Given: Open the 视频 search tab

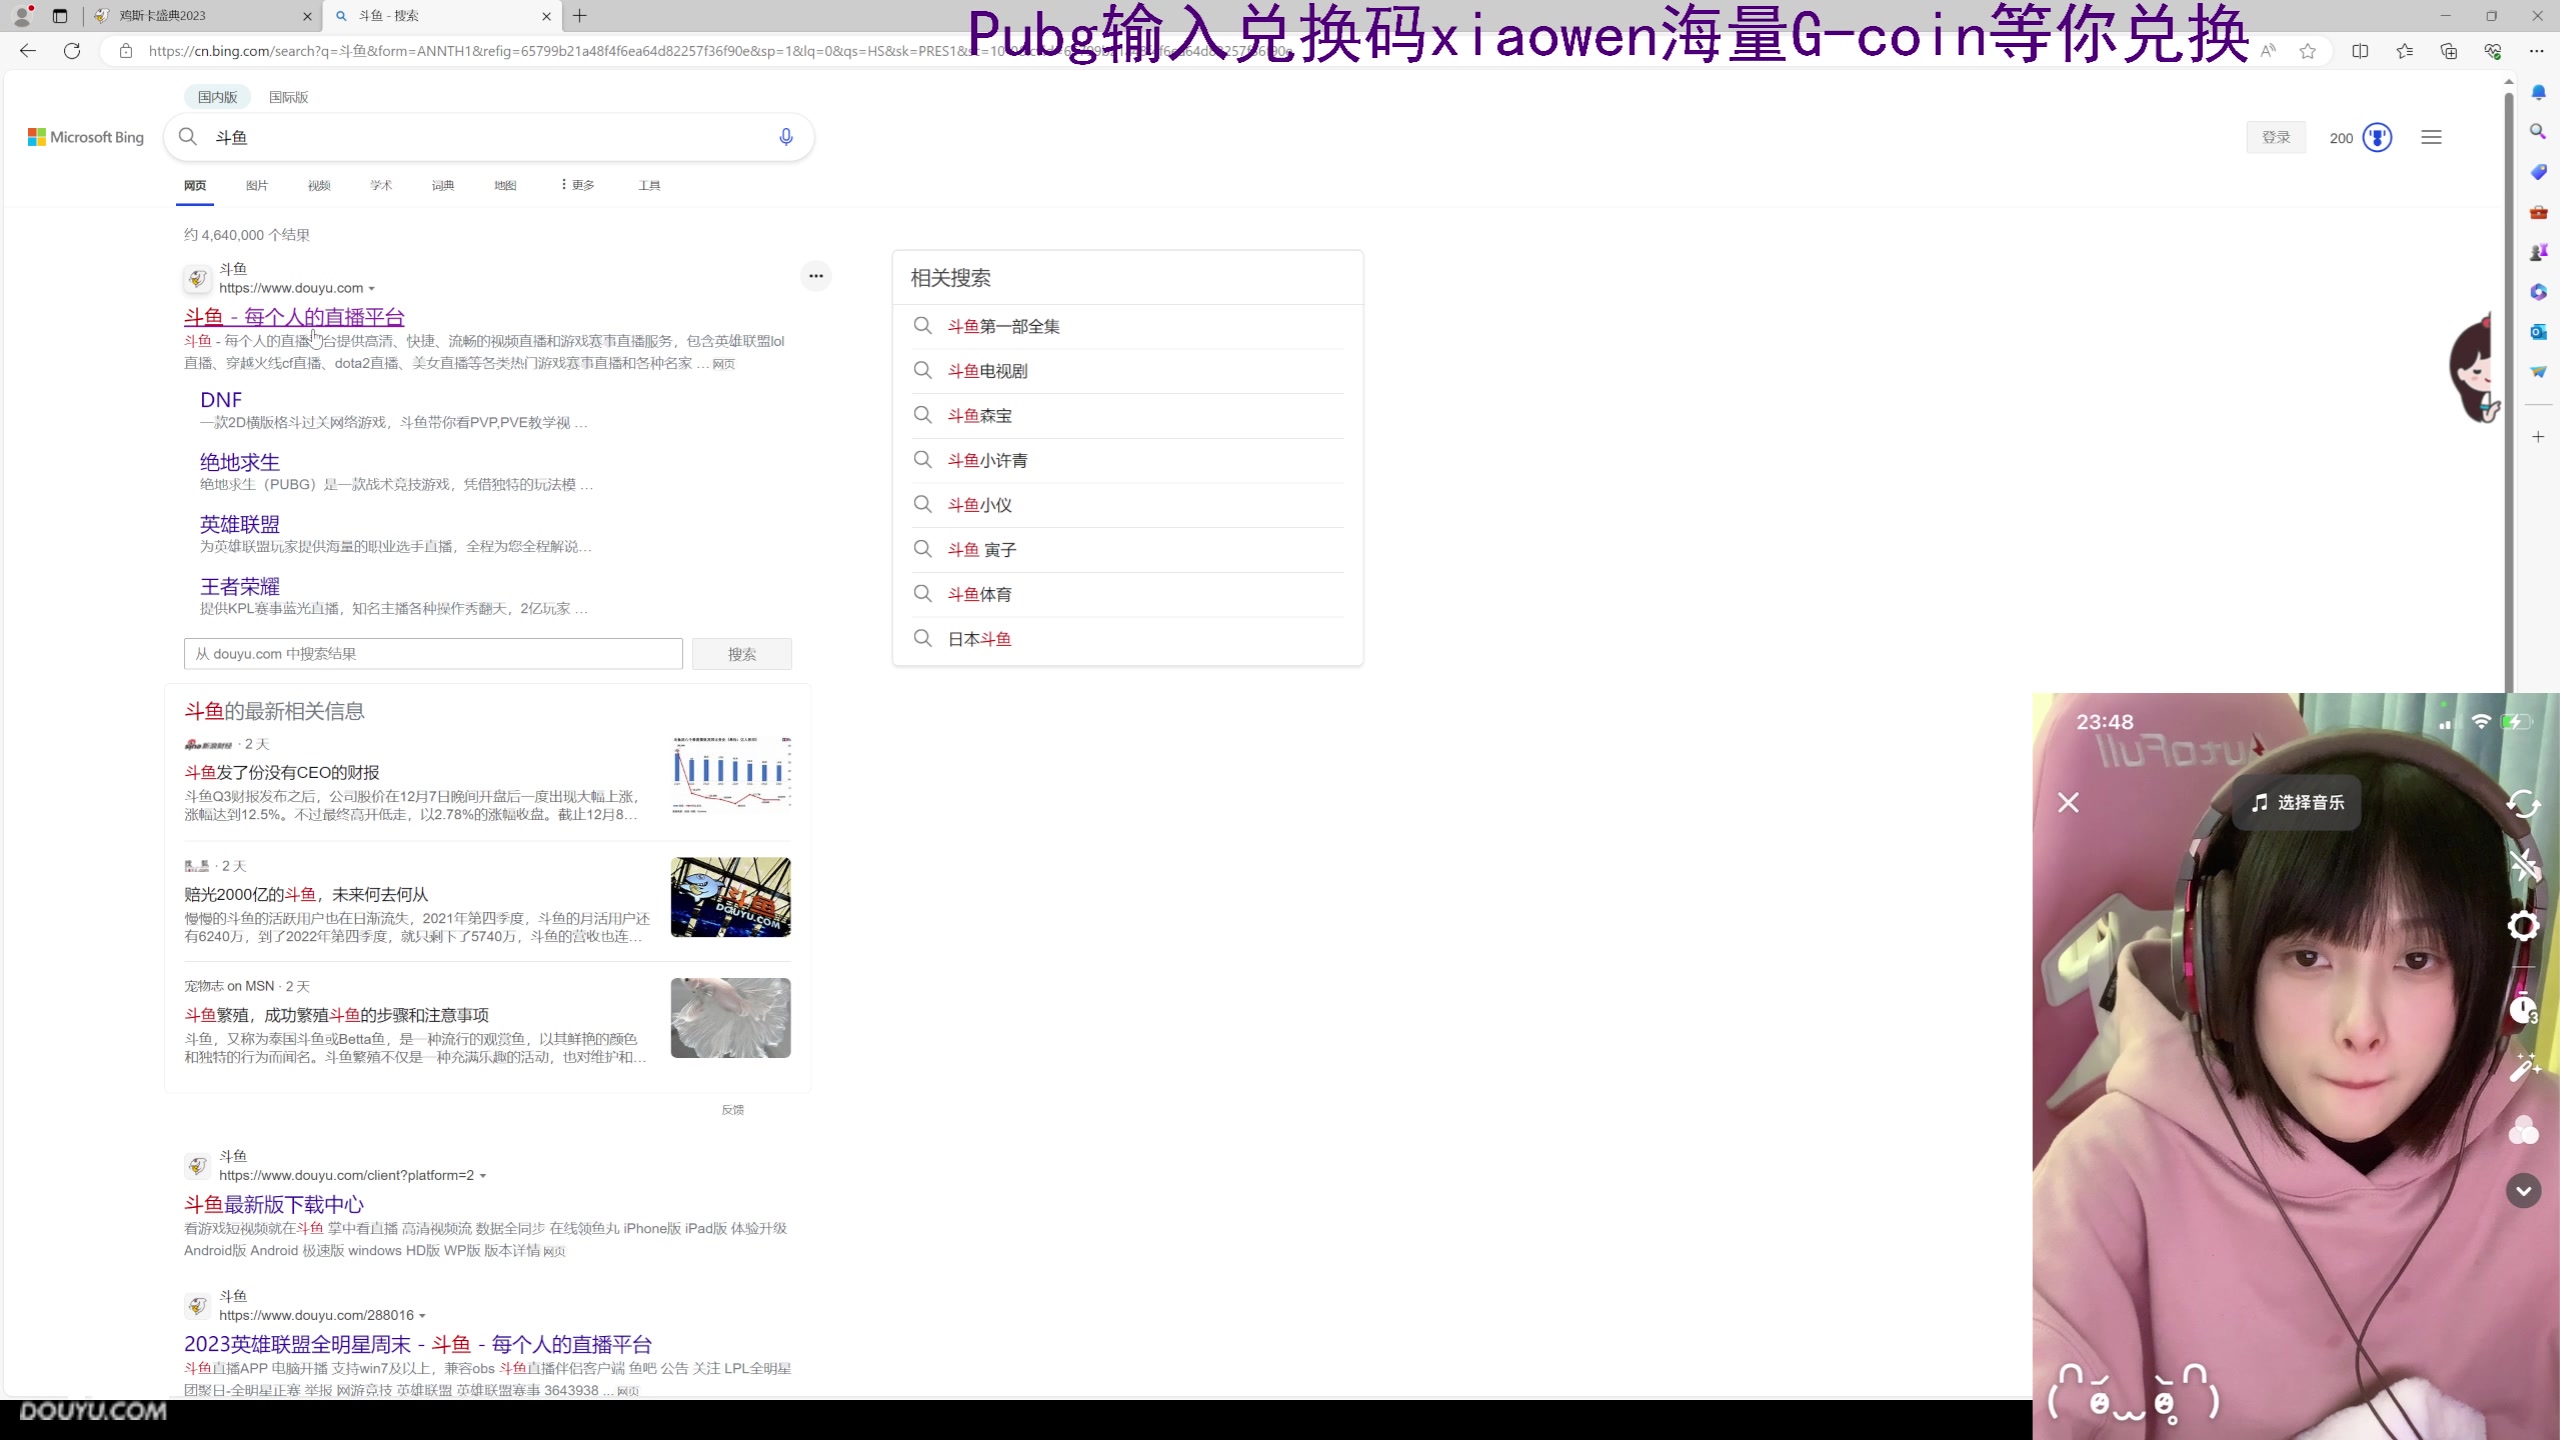Looking at the screenshot, I should [x=319, y=186].
